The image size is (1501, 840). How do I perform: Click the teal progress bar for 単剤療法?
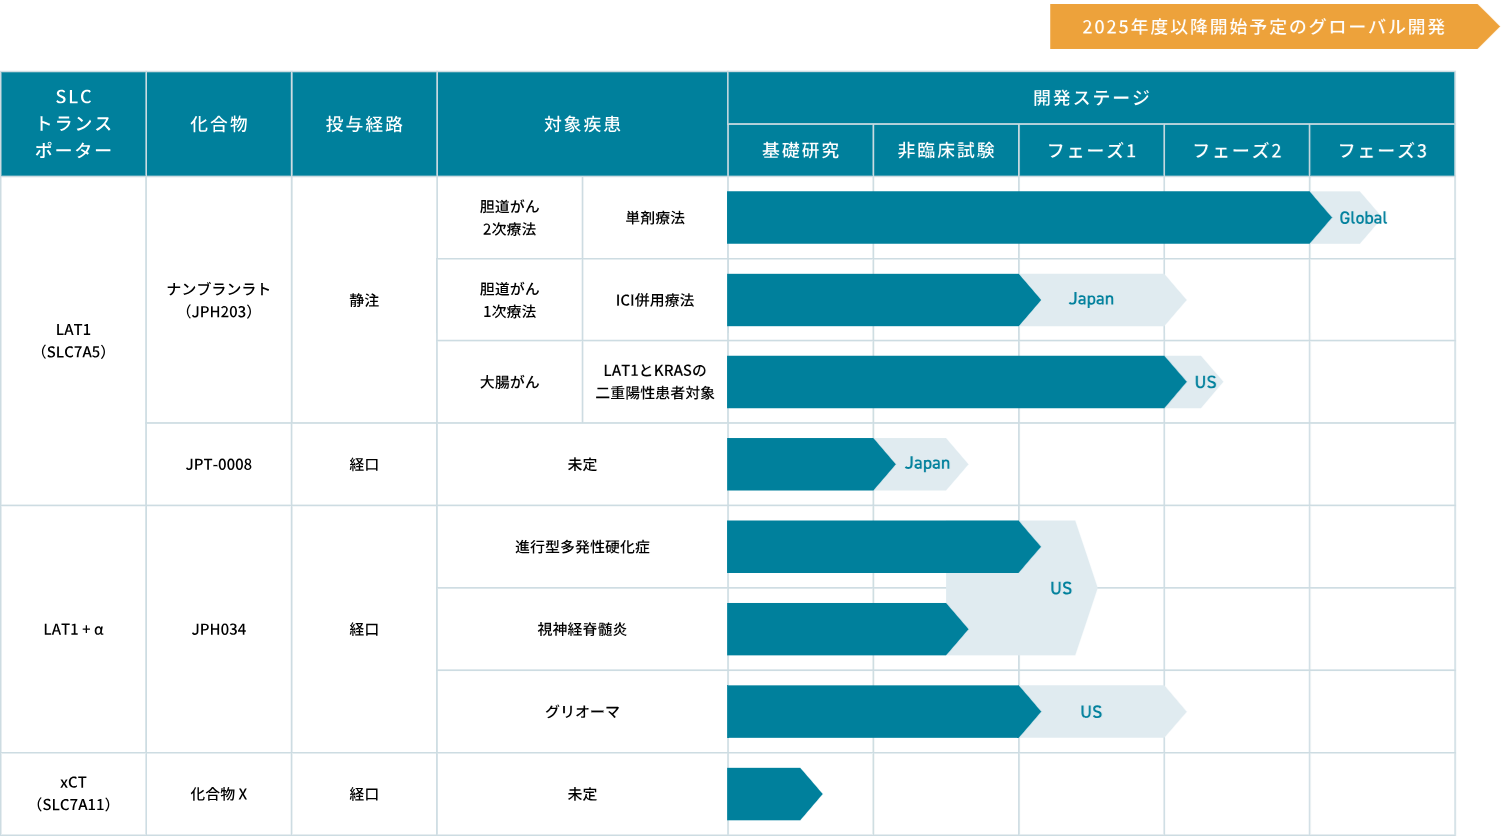coord(1029,218)
